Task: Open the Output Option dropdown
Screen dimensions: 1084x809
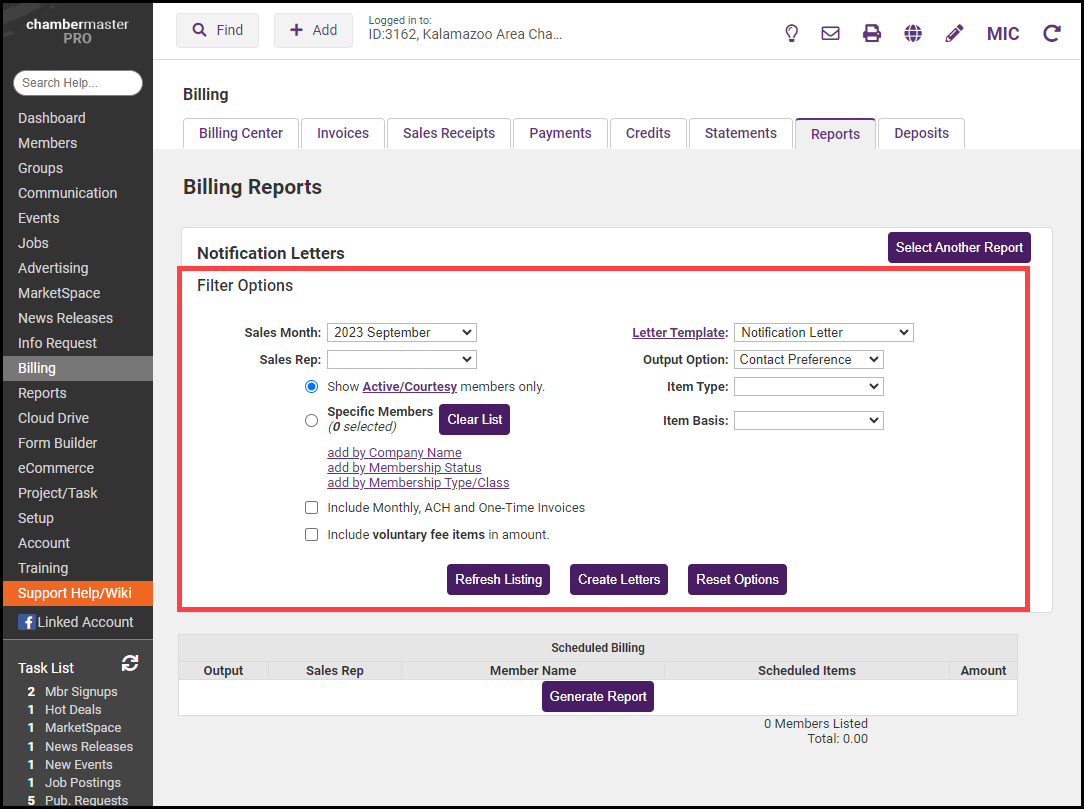Action: tap(808, 359)
